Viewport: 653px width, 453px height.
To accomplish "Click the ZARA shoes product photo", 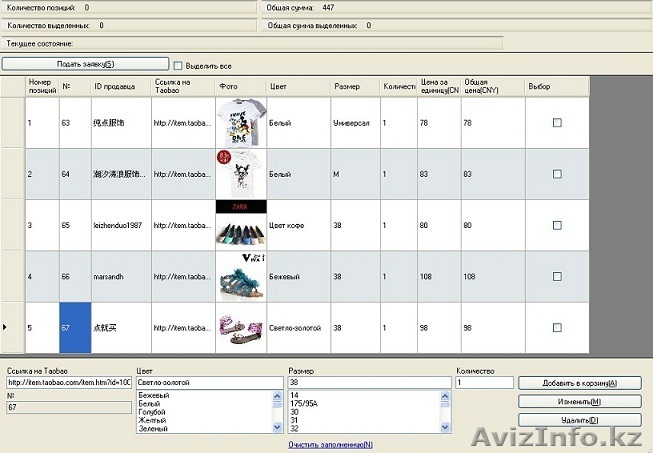I will 240,225.
